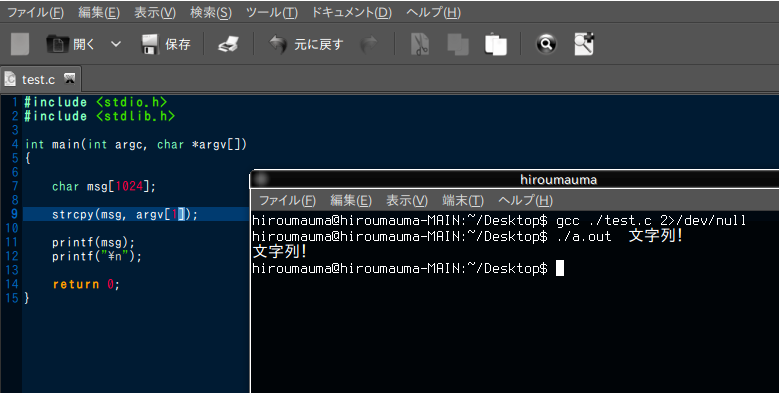
Task: Close the test.c tab
Action: tap(70, 78)
